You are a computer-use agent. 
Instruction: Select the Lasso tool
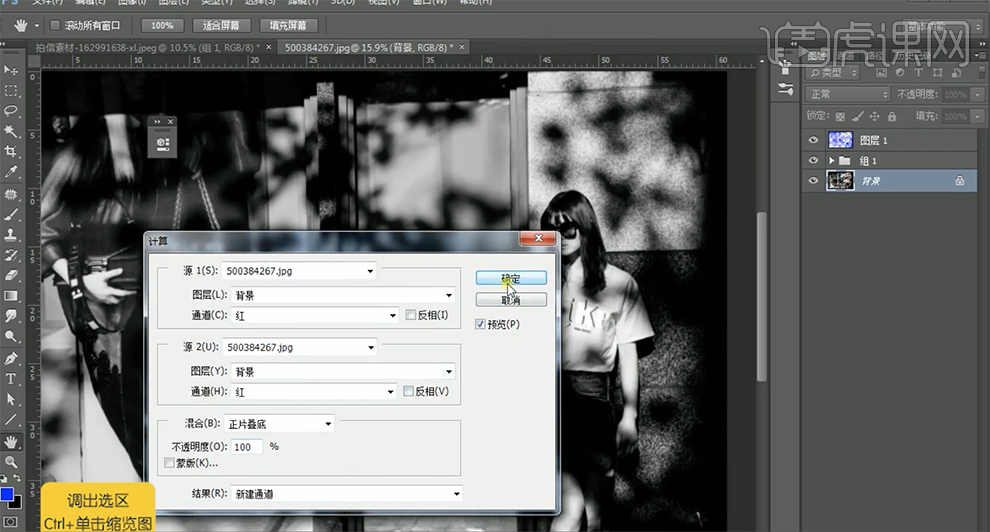[11, 111]
